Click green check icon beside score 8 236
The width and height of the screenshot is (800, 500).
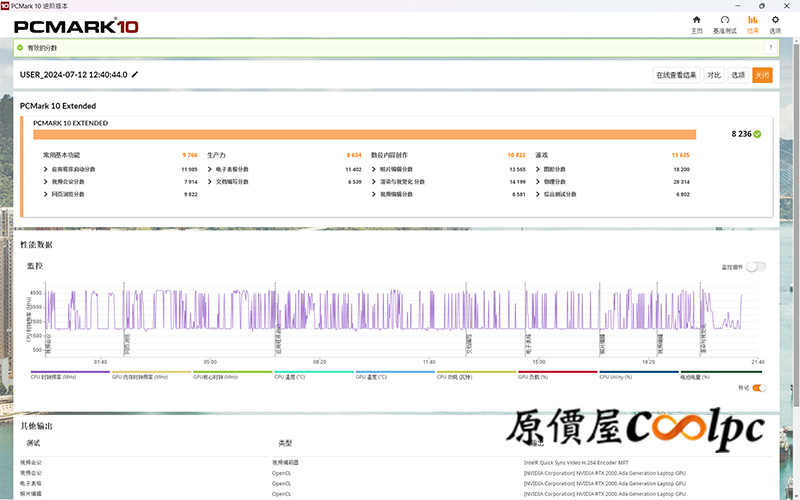coord(757,134)
